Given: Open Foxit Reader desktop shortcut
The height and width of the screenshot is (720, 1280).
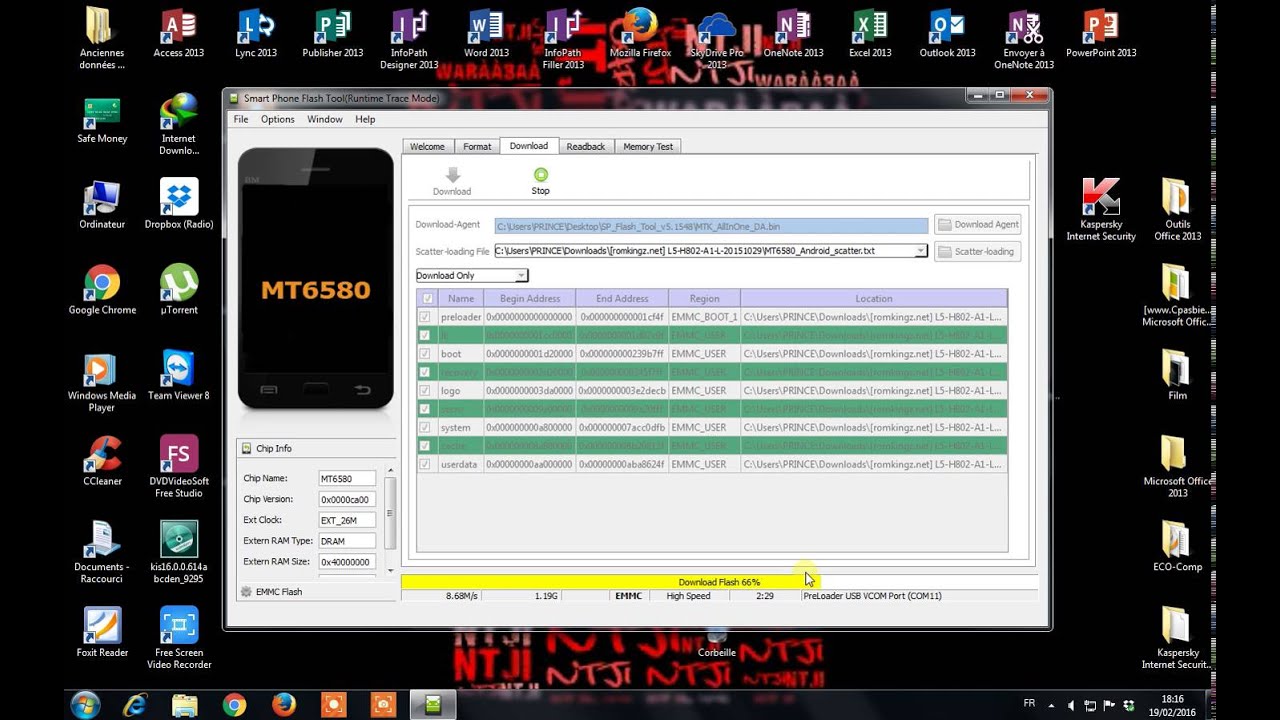Looking at the screenshot, I should 102,633.
